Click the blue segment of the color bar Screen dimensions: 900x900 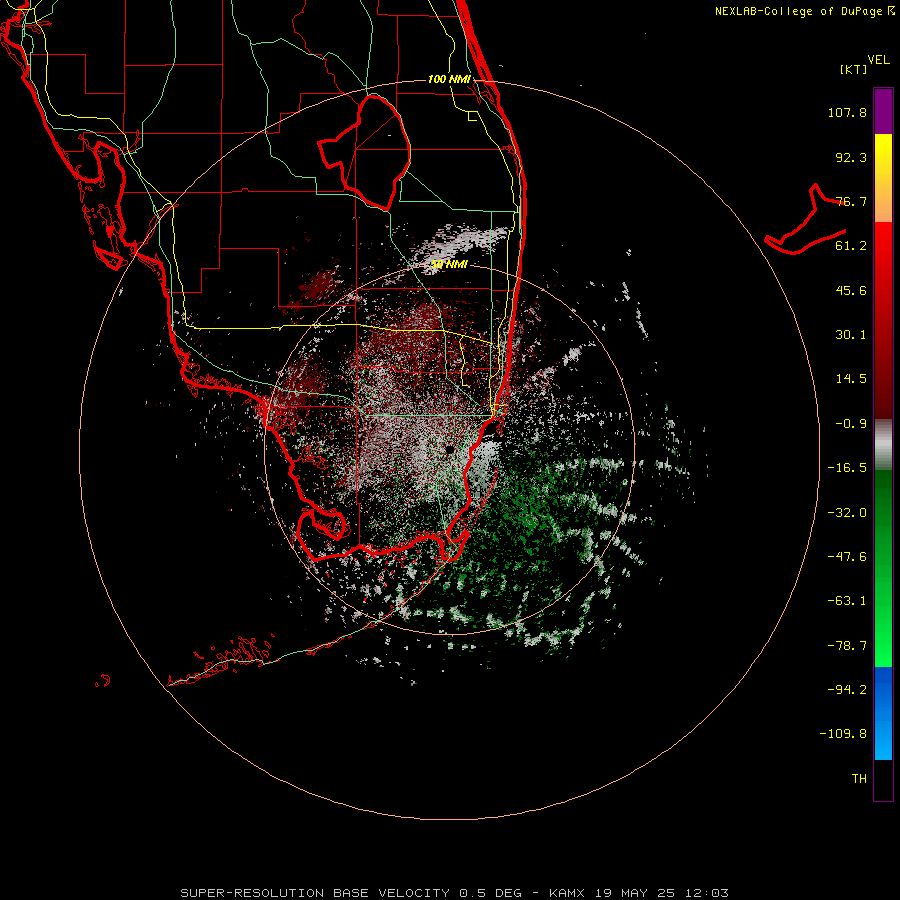tap(883, 713)
